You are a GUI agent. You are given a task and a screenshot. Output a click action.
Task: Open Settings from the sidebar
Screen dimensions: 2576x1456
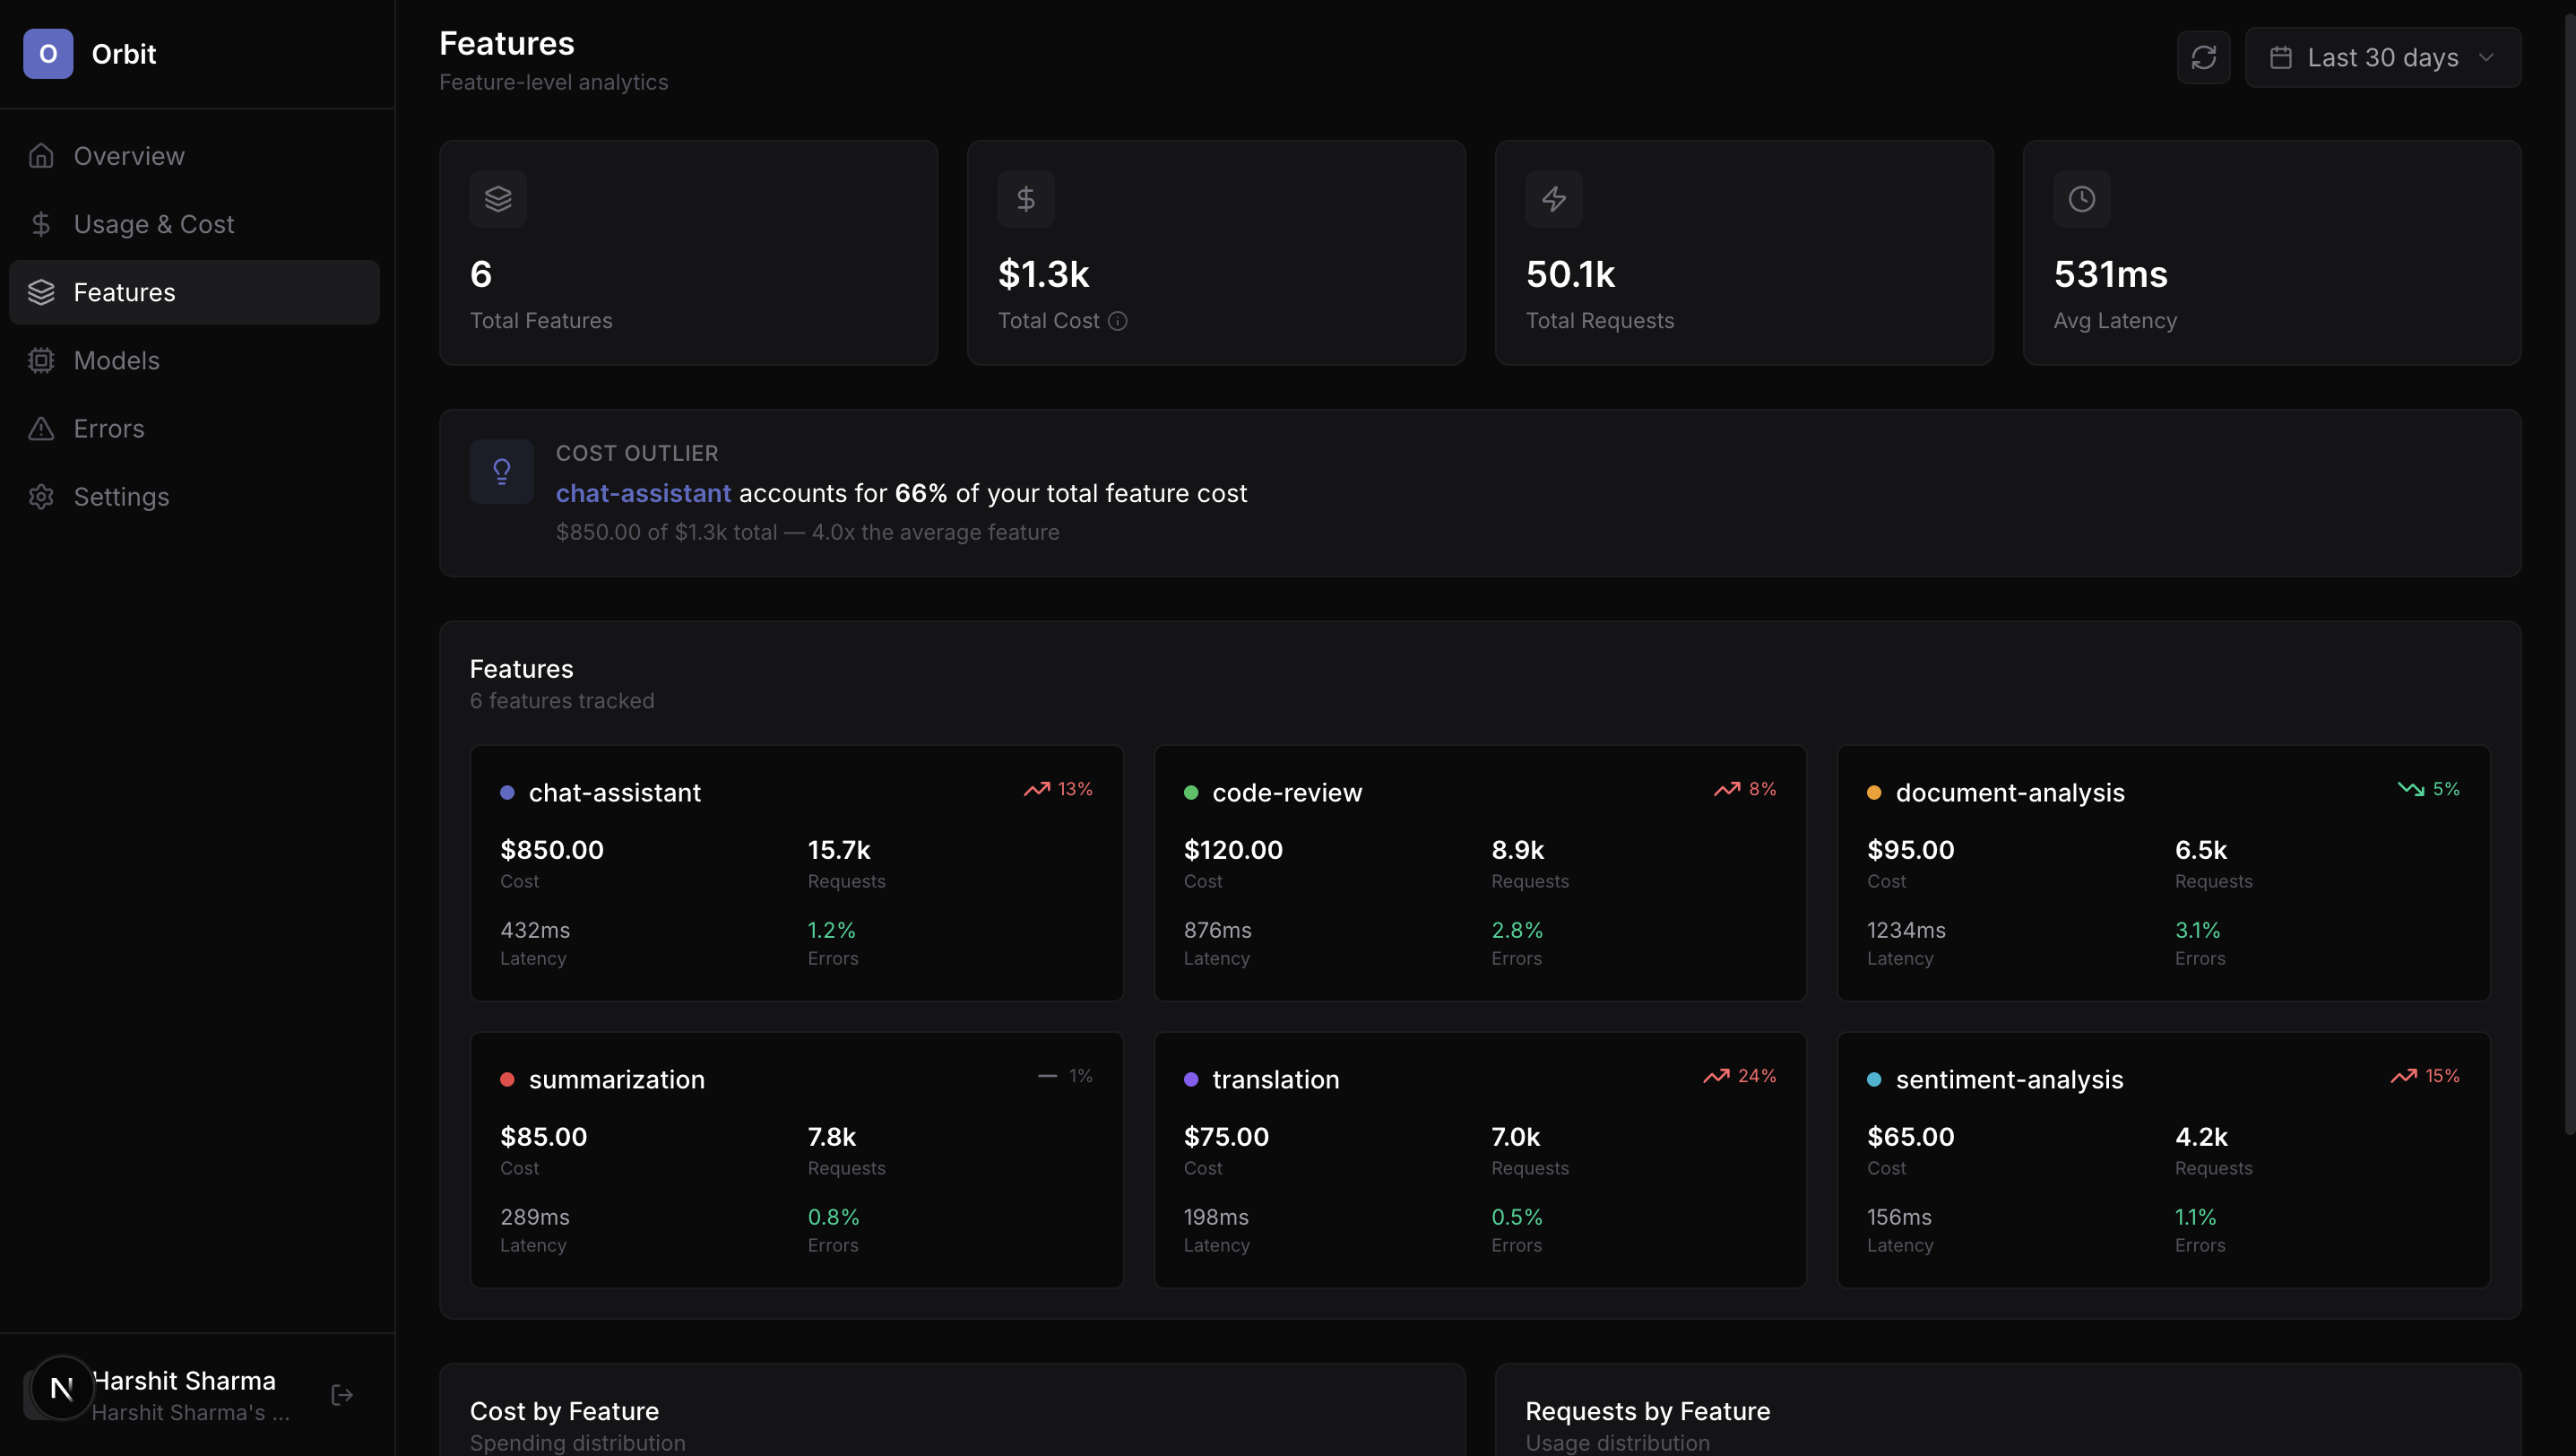(121, 496)
